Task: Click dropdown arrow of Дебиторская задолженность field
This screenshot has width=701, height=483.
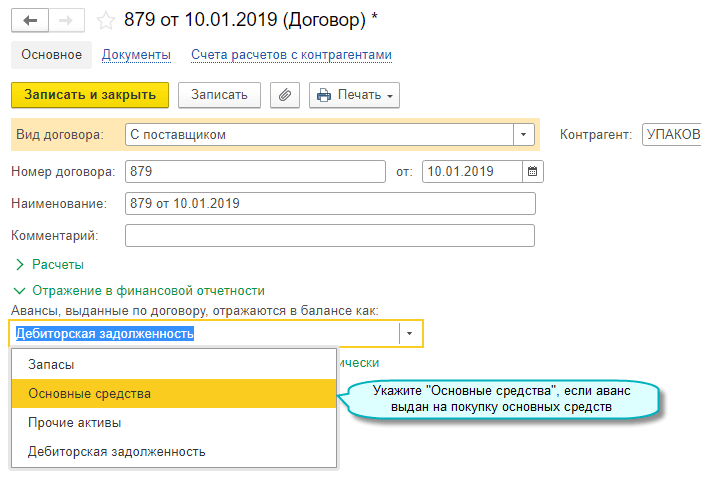Action: [410, 334]
